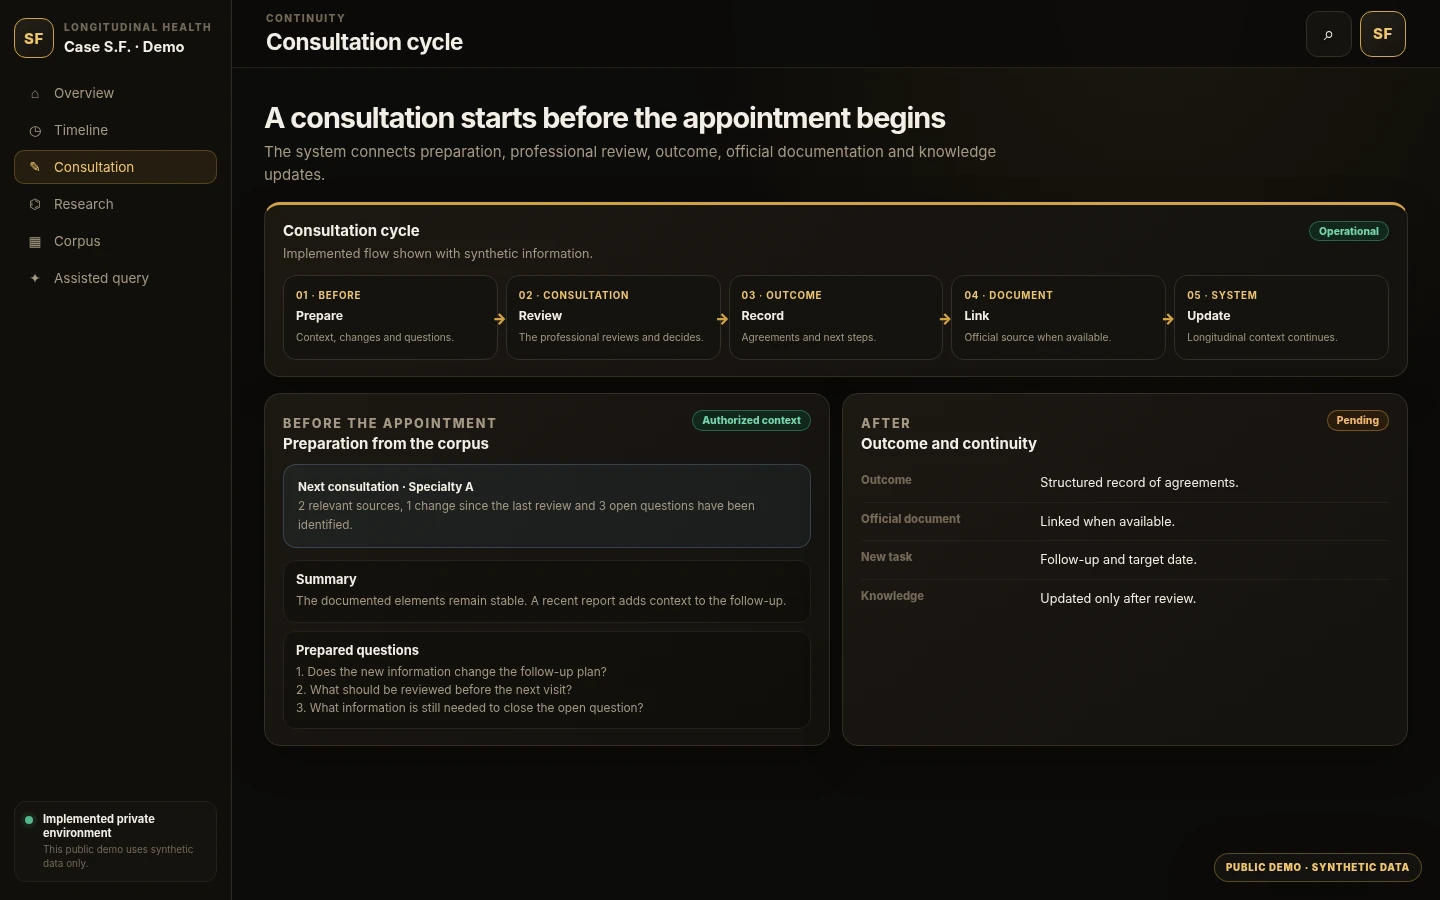Image resolution: width=1440 pixels, height=900 pixels.
Task: Click the Case S.F. · Demo title
Action: [124, 47]
